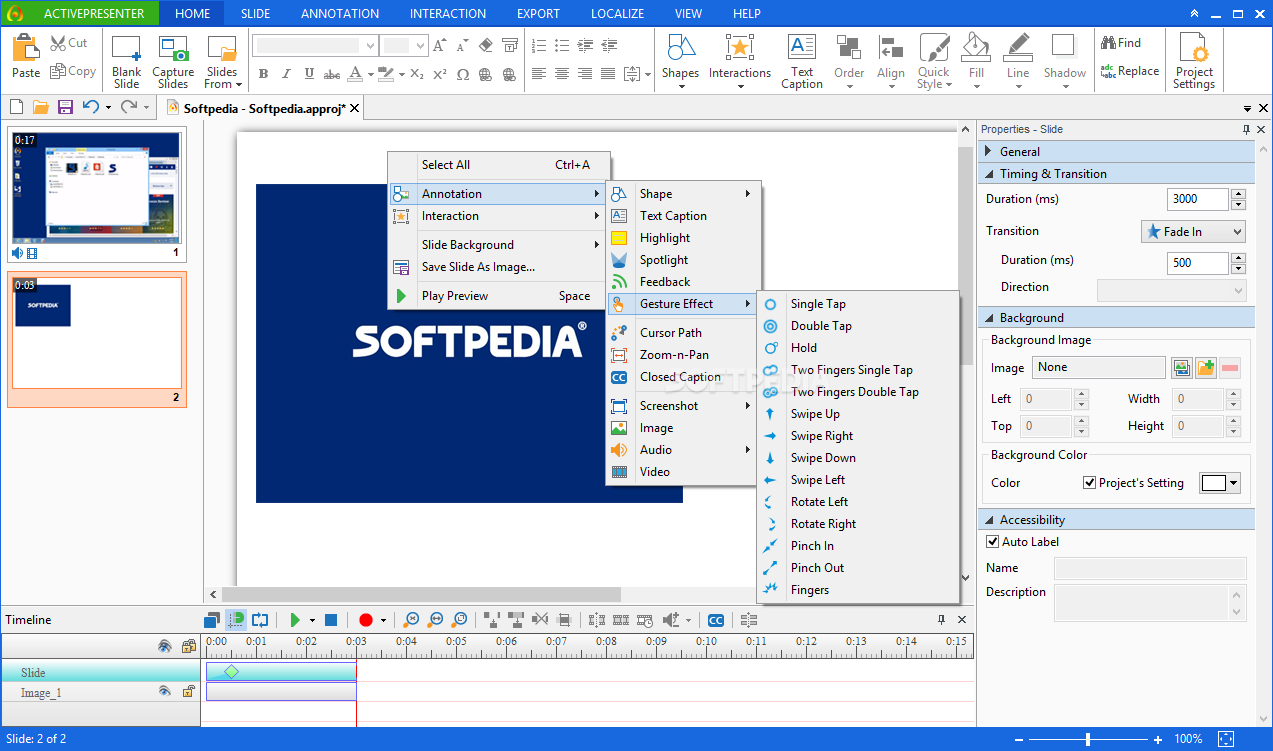
Task: Click the open folder icon
Action: click(x=41, y=107)
